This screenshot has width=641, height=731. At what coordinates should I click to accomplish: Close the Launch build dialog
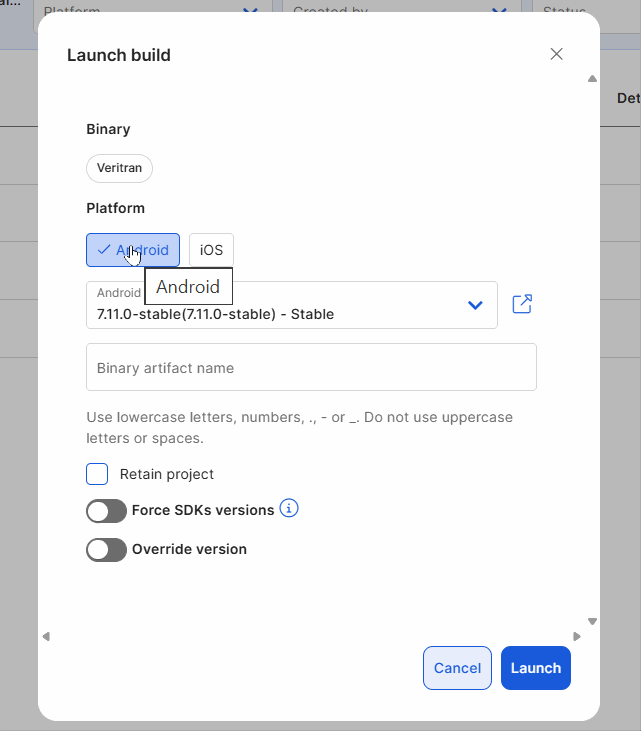tap(557, 54)
